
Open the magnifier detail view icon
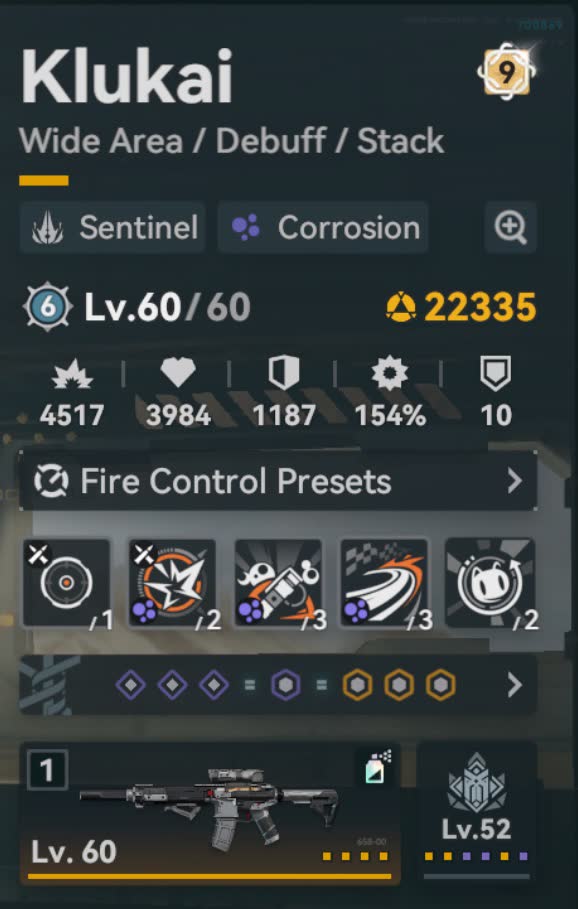510,227
